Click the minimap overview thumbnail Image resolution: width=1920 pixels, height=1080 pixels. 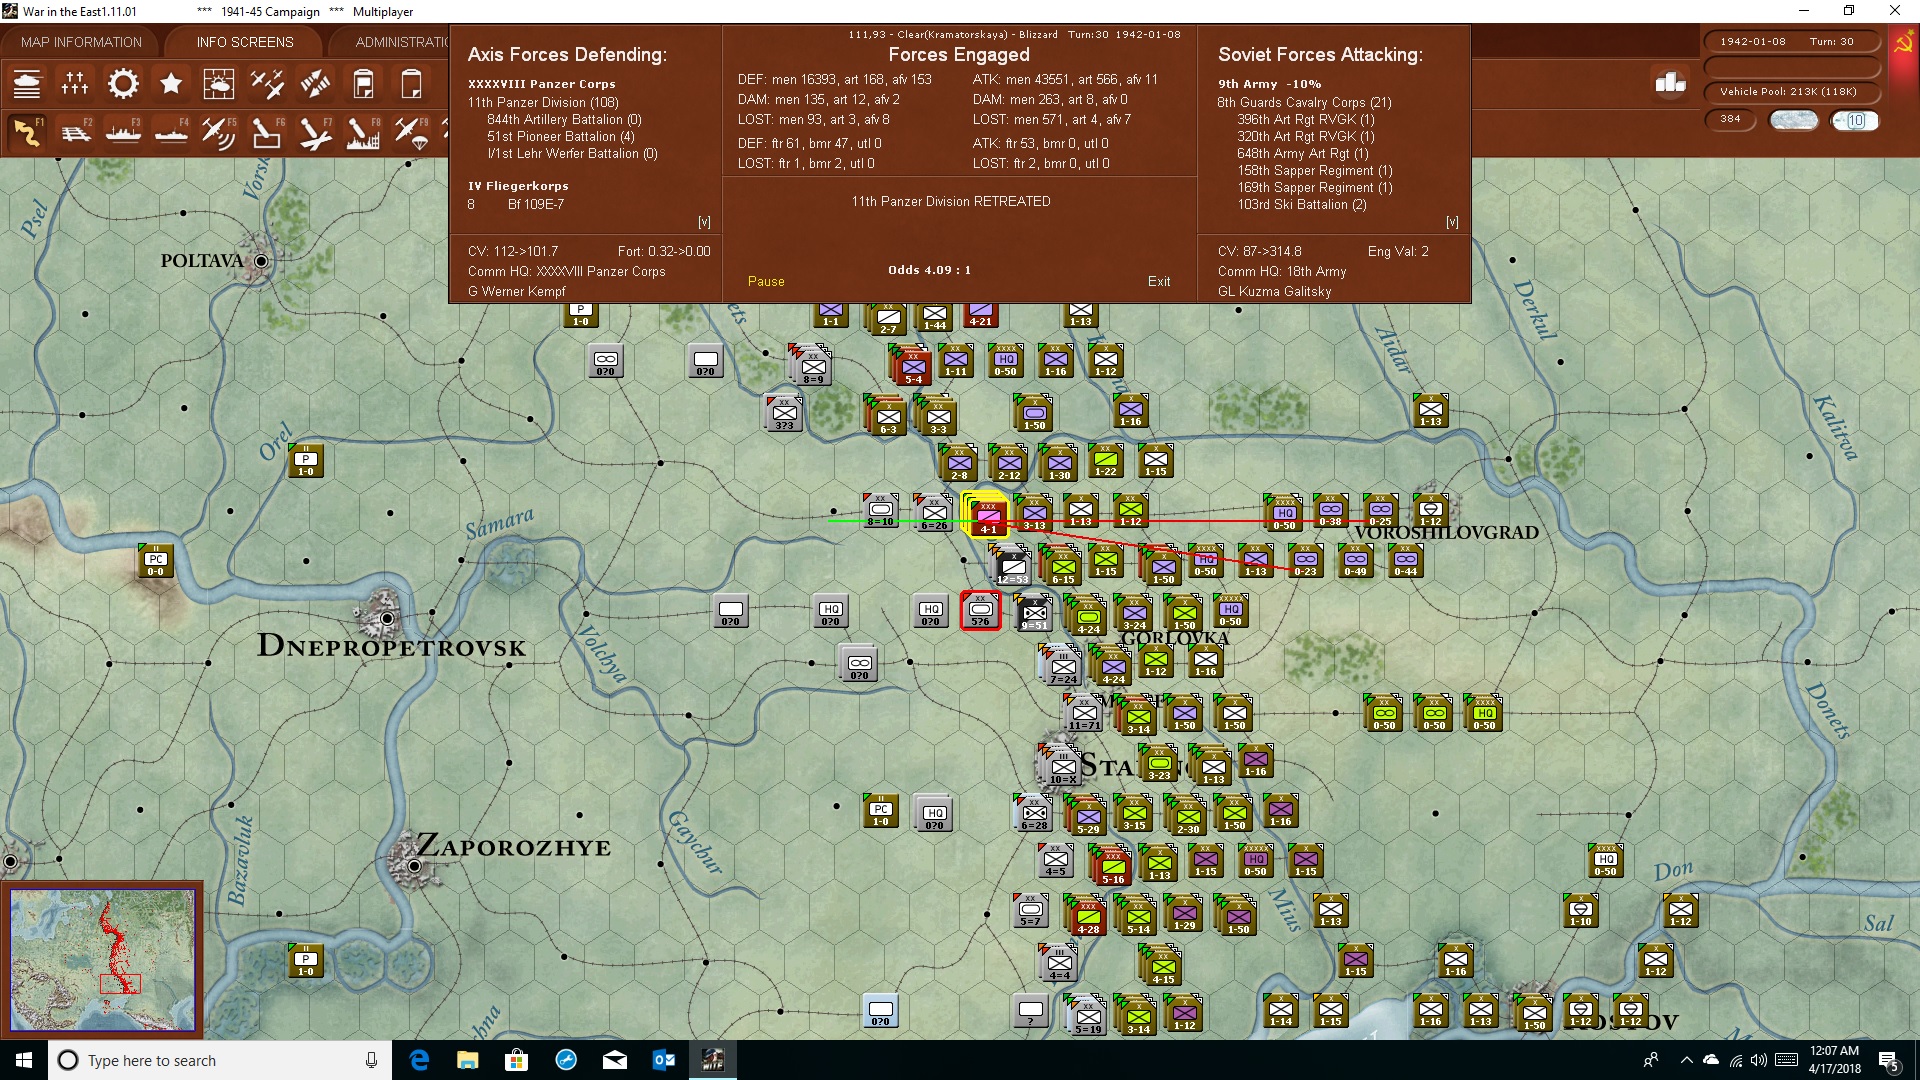pos(102,960)
